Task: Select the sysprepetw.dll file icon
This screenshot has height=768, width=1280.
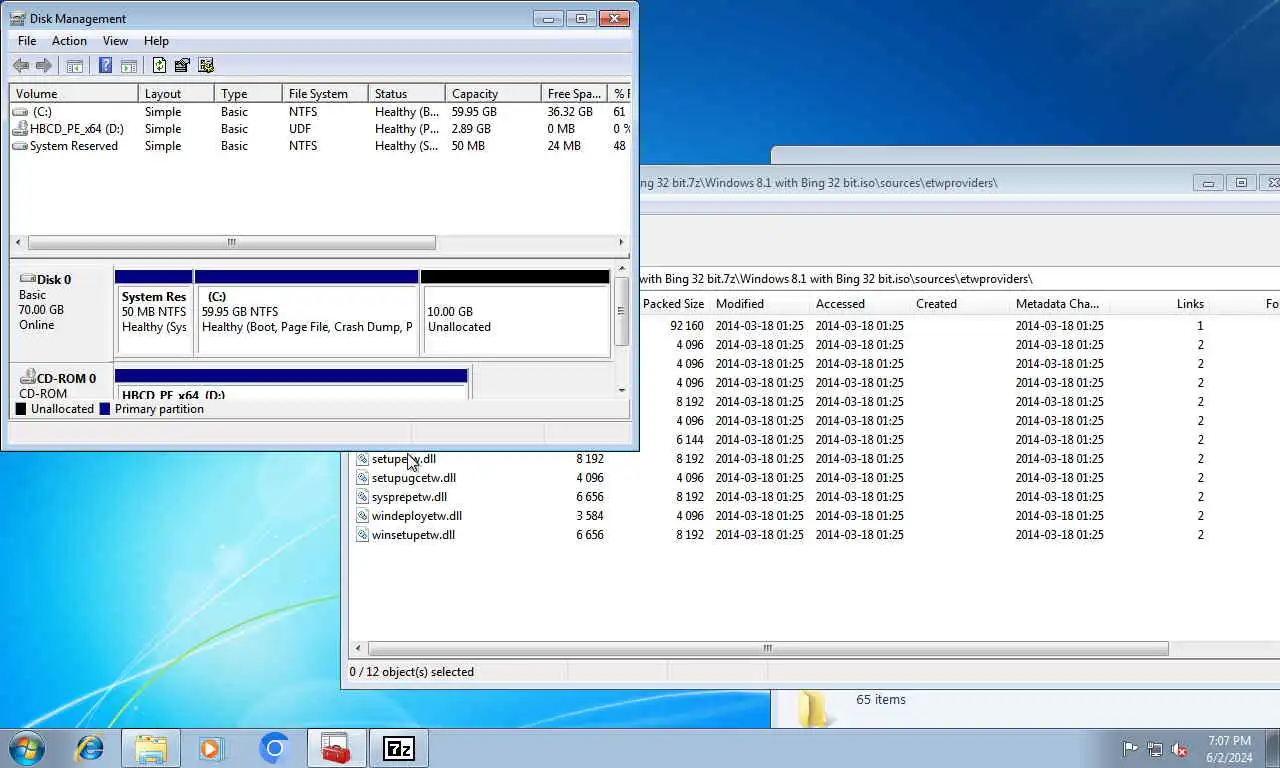Action: 363,497
